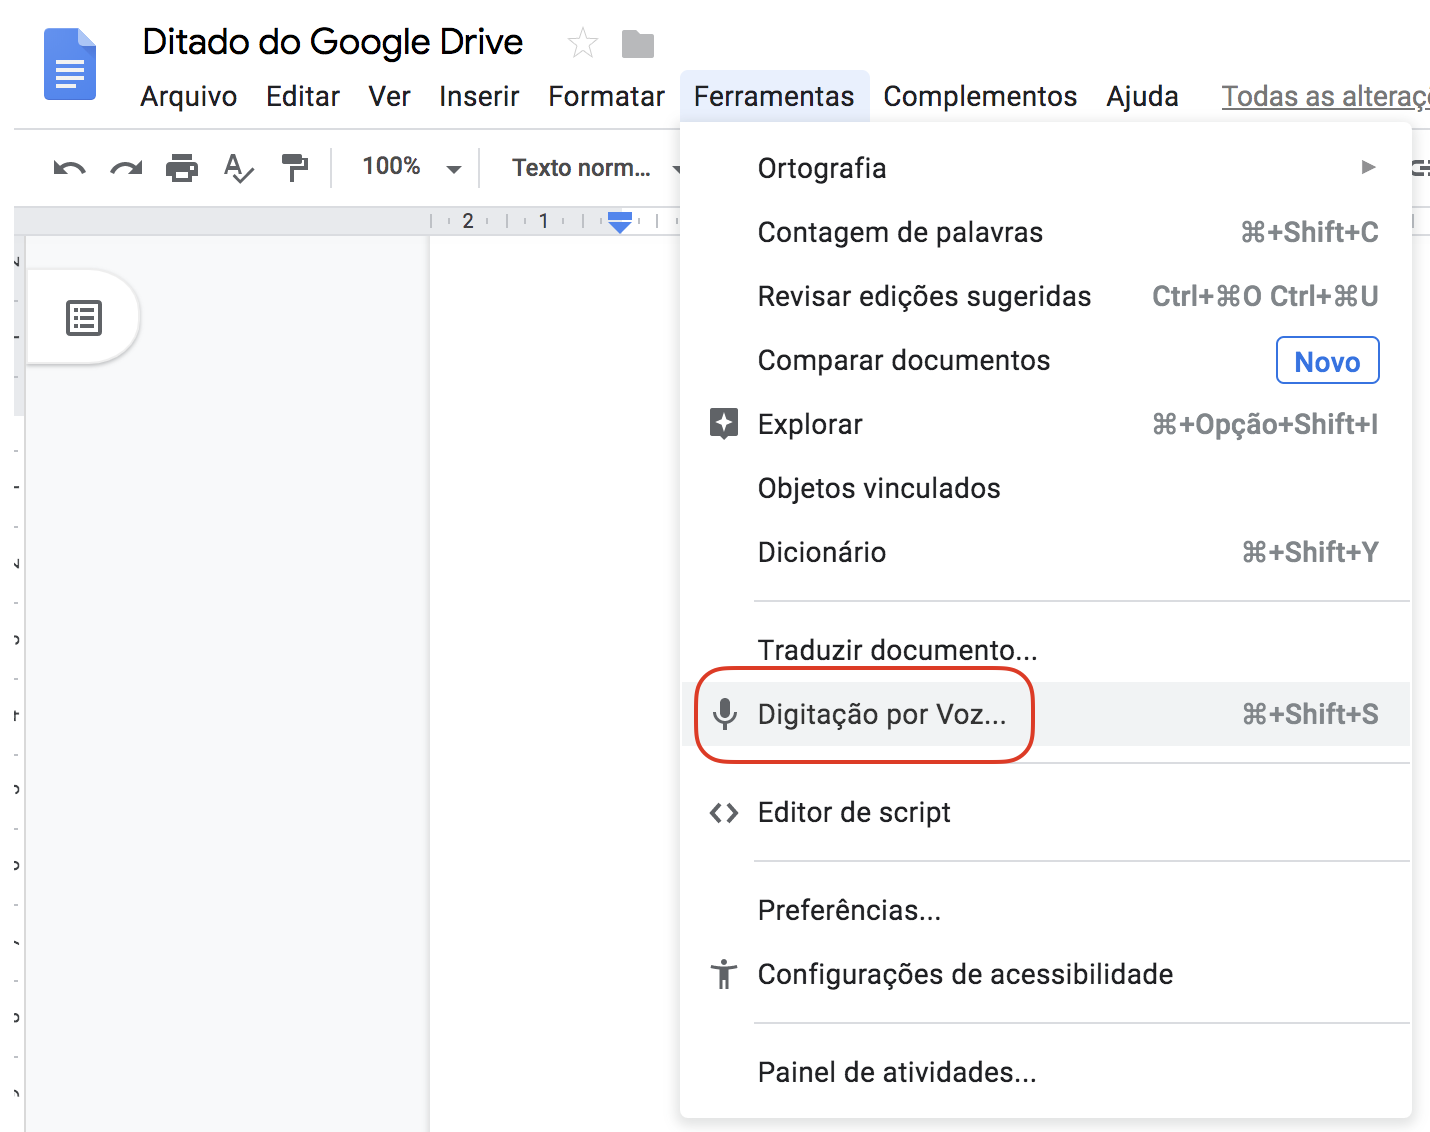This screenshot has width=1430, height=1132.
Task: Click the ⌘+Shift+S shortcut text
Action: point(1309,714)
